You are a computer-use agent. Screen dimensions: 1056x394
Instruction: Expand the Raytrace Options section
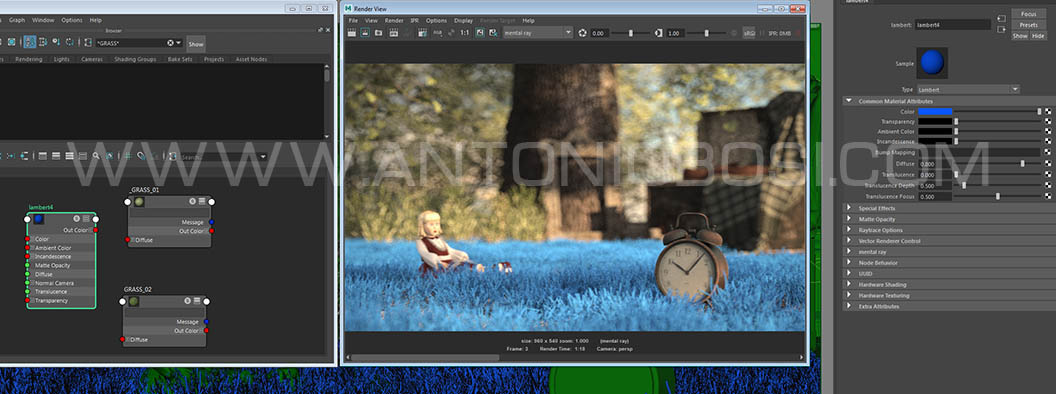[849, 230]
